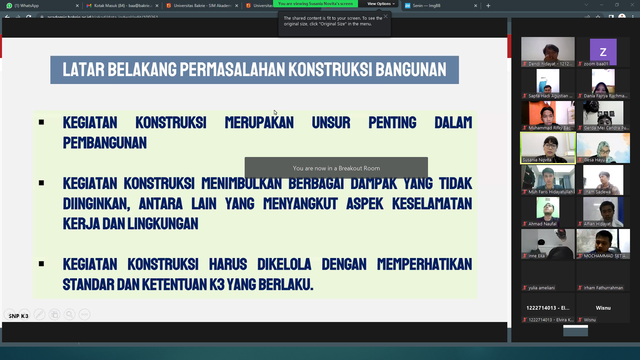
Task: Go back in the browser
Action: pos(7,17)
